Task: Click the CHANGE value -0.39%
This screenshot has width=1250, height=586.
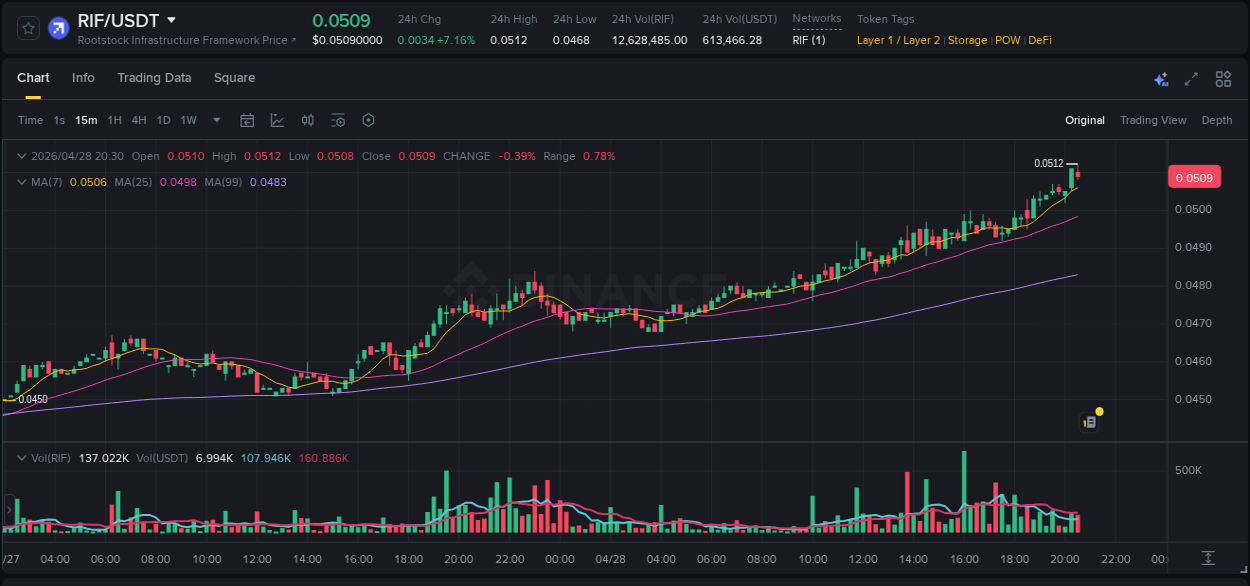Action: tap(517, 156)
